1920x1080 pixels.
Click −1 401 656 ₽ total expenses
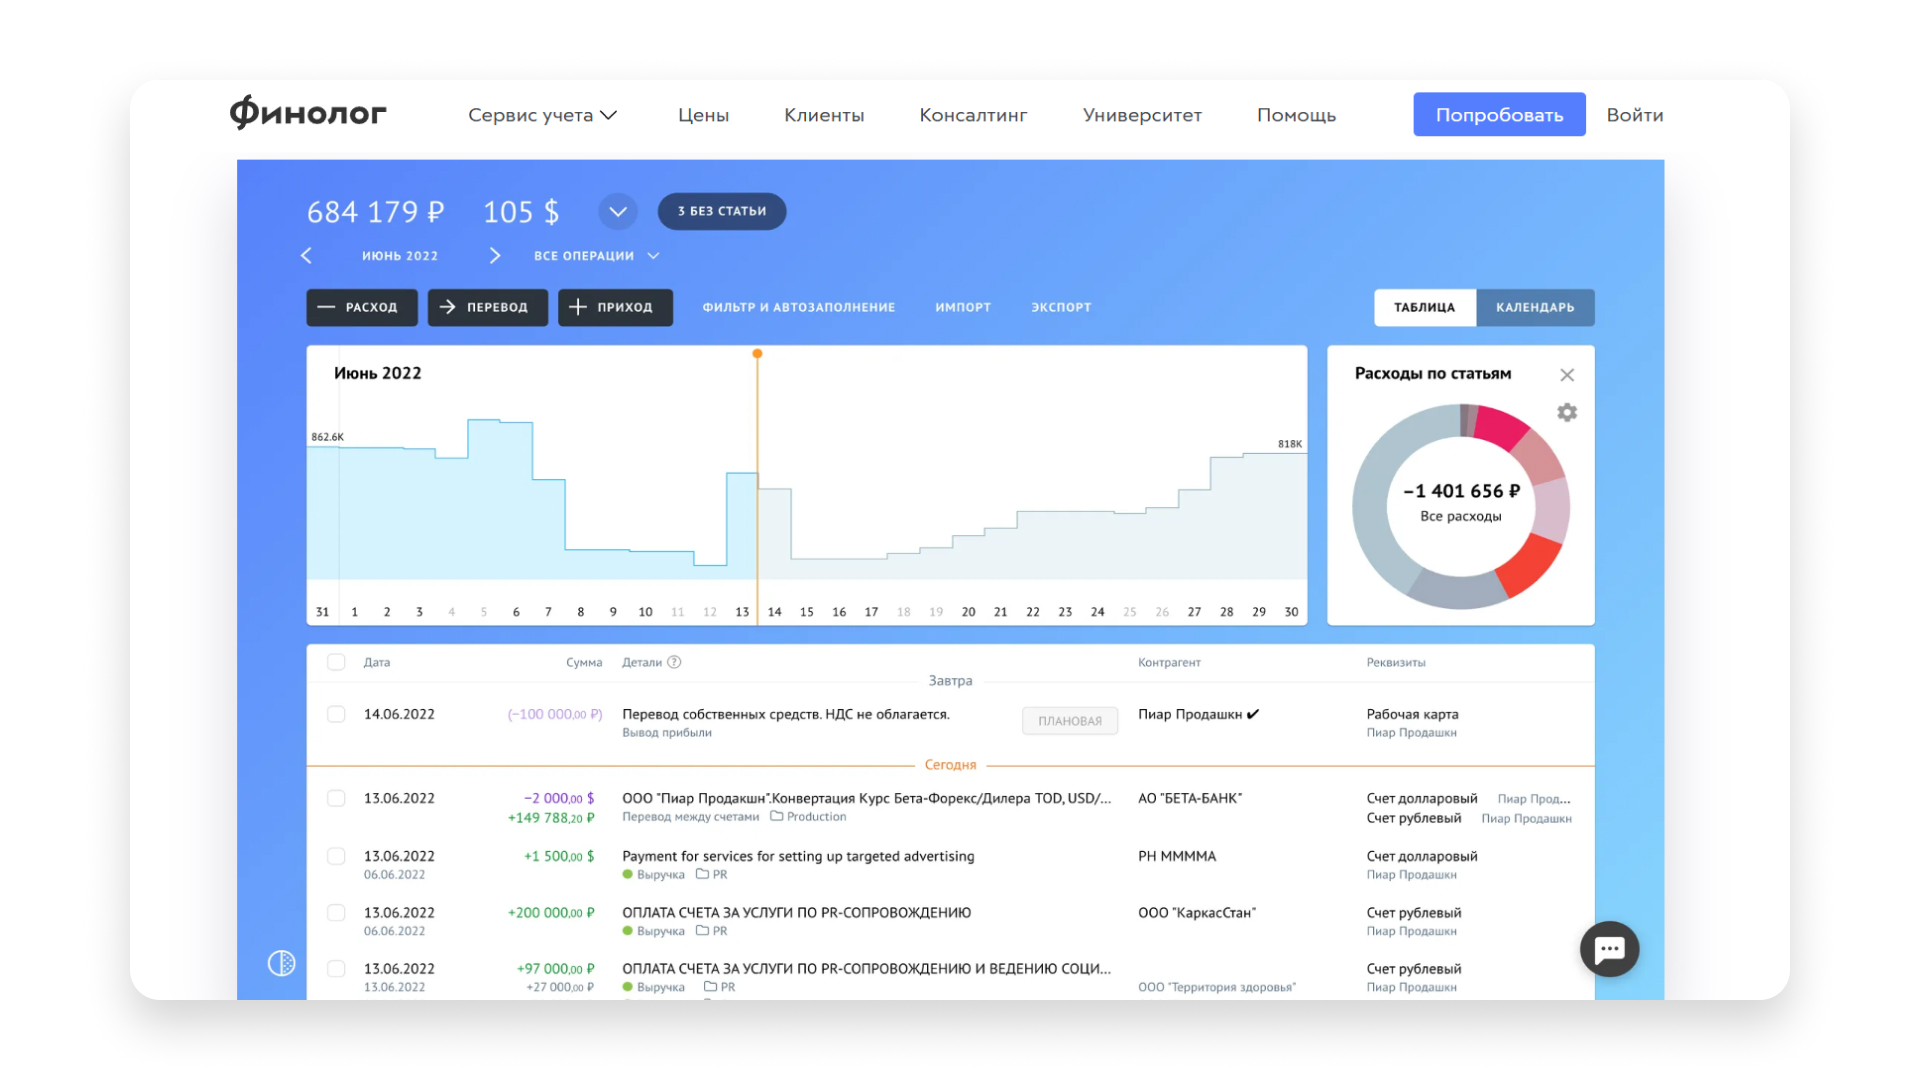[1461, 491]
